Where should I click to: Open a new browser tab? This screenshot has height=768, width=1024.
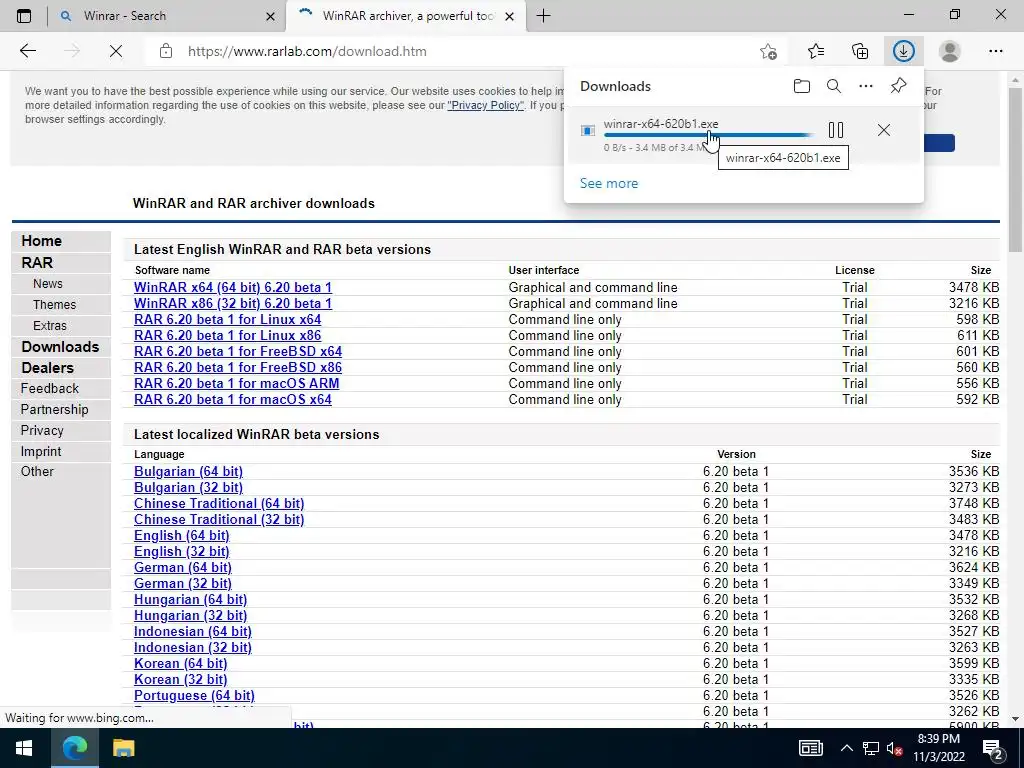pos(543,16)
